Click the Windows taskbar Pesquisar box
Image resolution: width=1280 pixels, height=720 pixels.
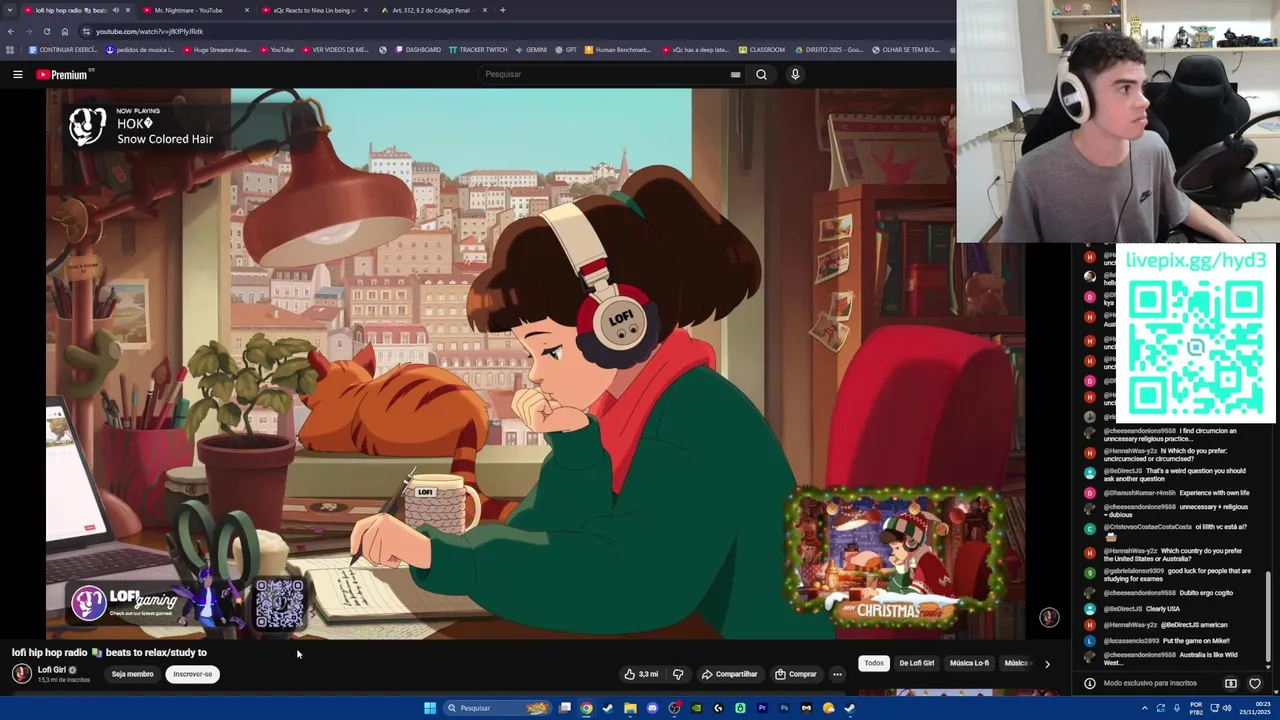(496, 708)
